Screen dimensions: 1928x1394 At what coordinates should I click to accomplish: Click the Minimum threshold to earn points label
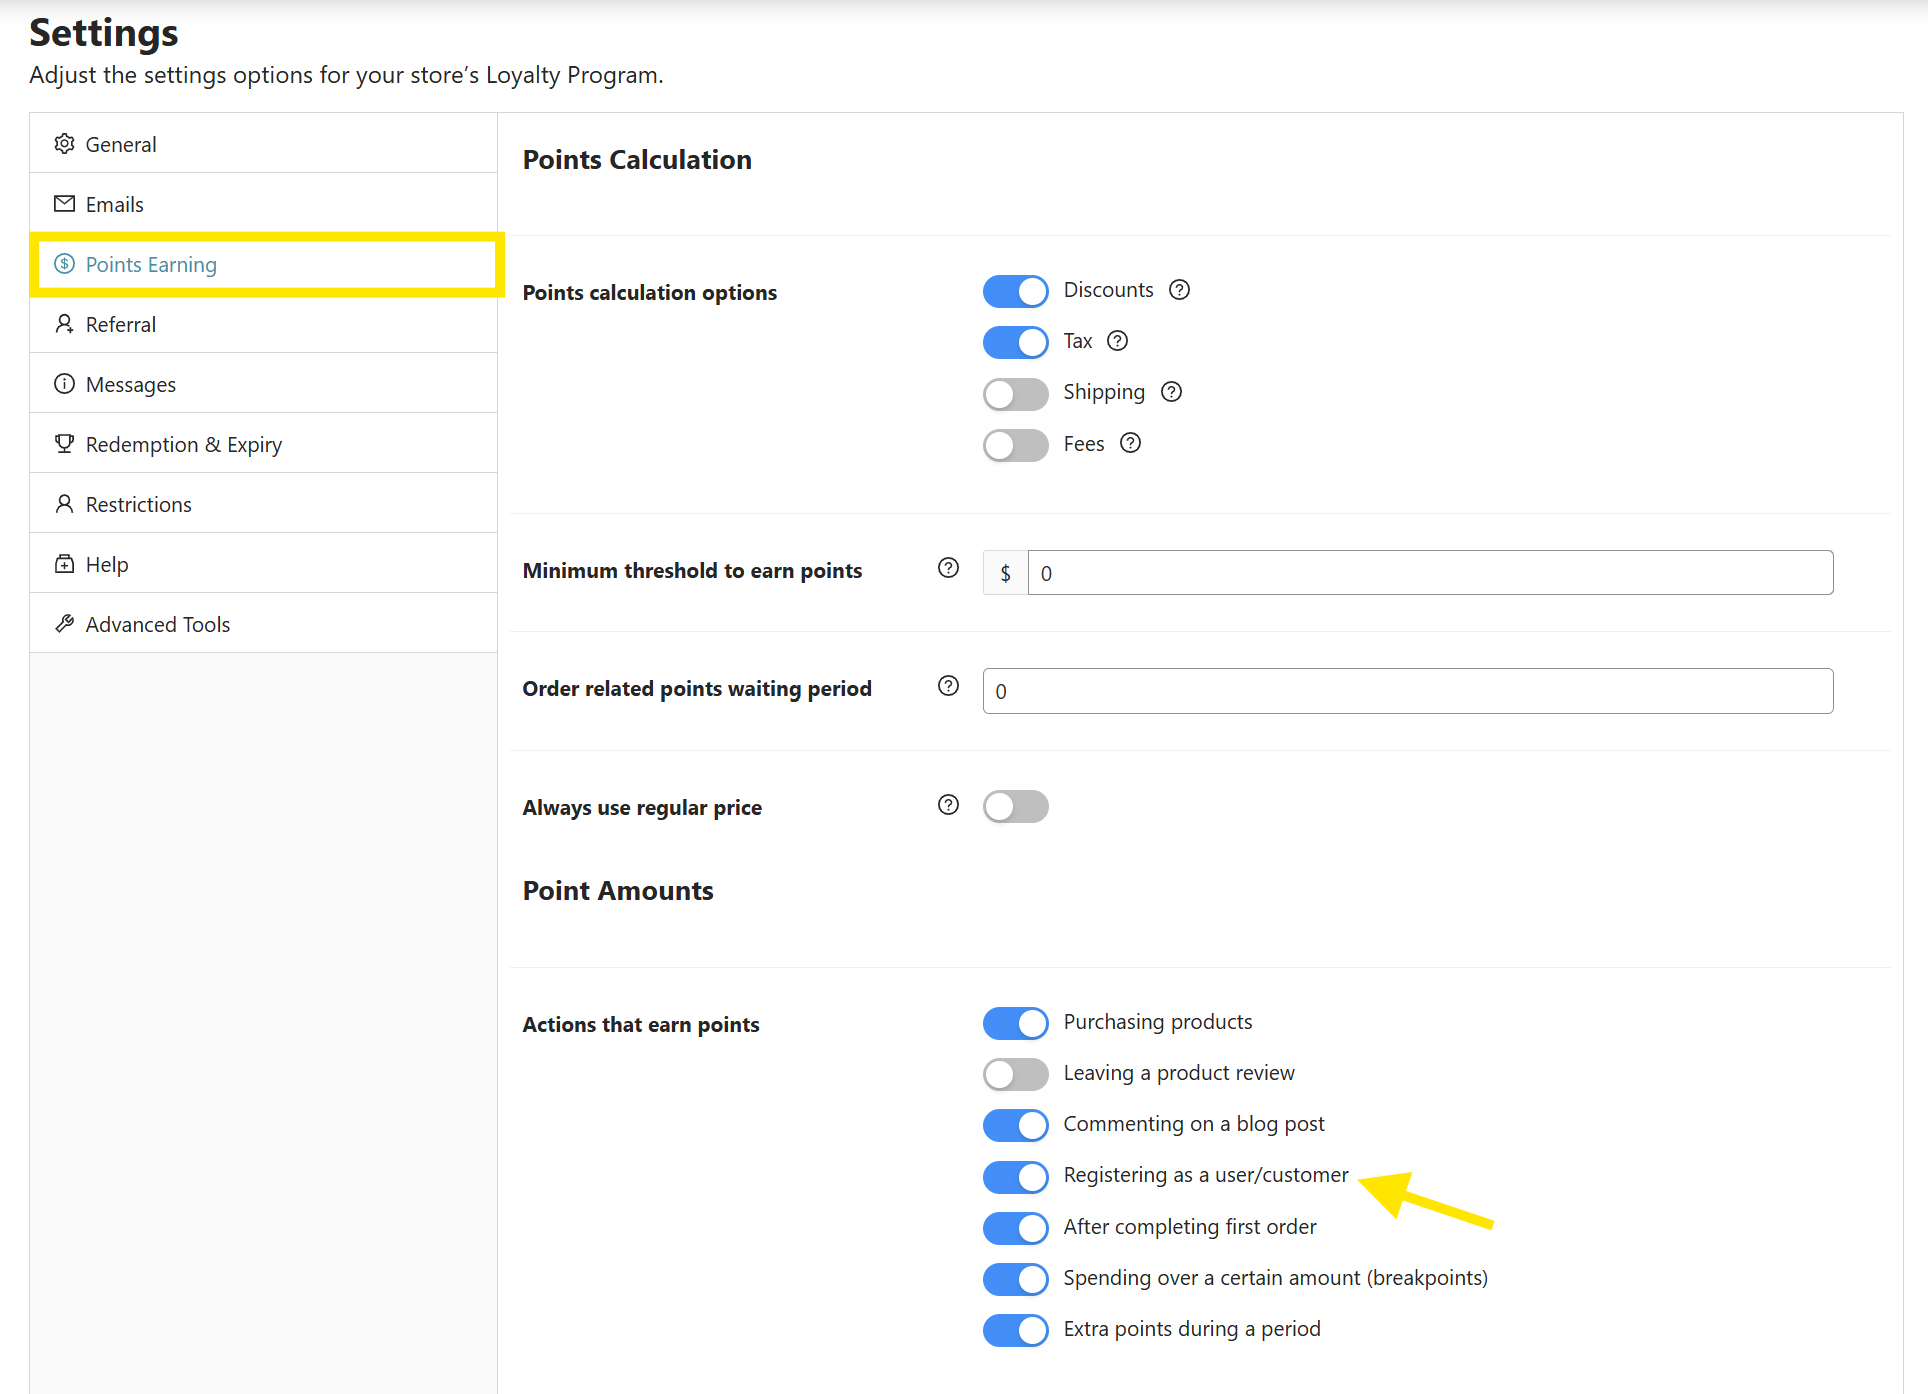tap(692, 571)
